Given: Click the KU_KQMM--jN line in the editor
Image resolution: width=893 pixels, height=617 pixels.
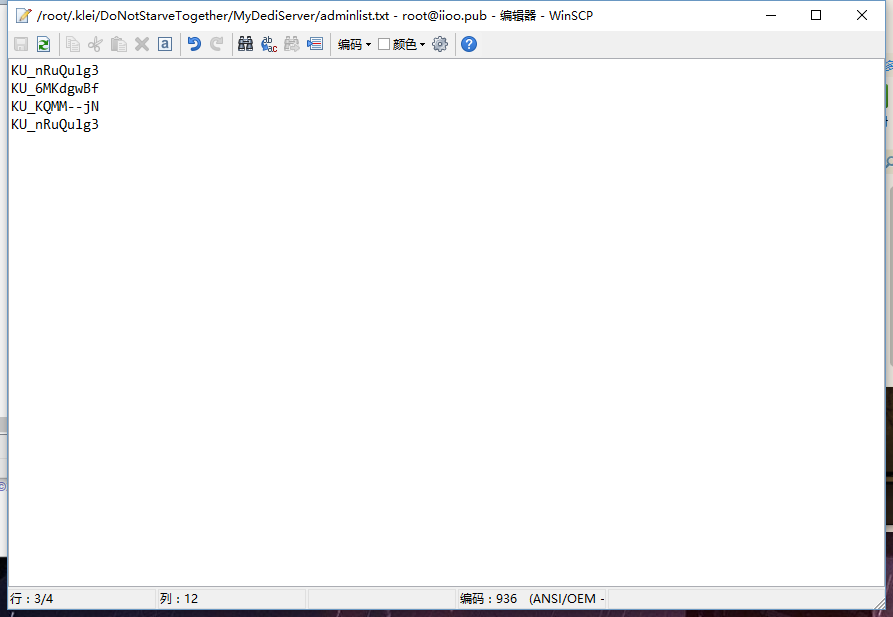Looking at the screenshot, I should [x=55, y=106].
